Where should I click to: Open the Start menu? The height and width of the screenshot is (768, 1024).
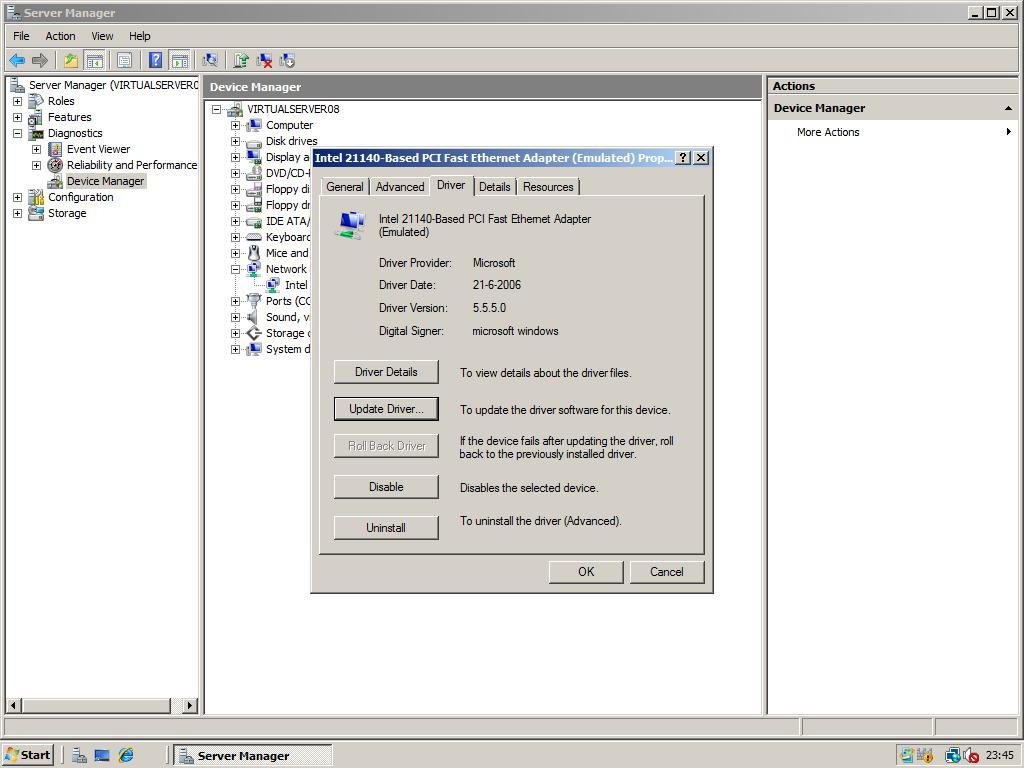(27, 756)
